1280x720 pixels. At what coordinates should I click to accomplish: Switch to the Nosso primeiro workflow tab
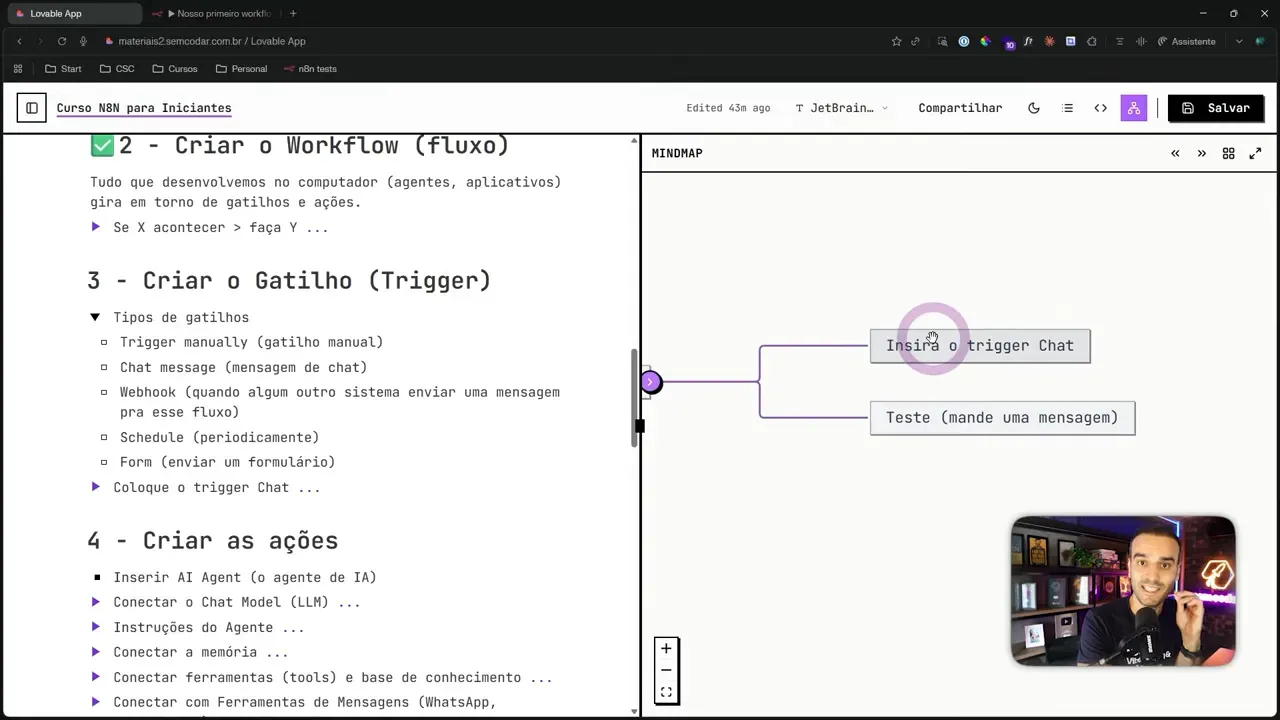(x=218, y=13)
